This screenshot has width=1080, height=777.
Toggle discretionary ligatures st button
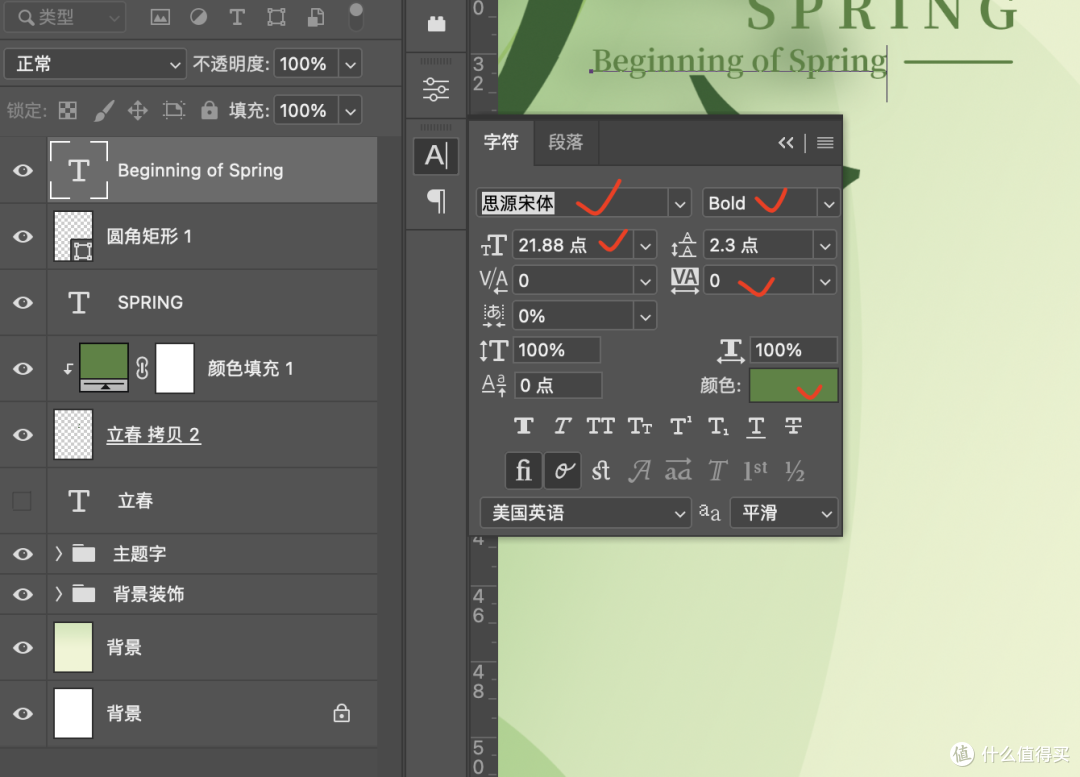click(601, 471)
